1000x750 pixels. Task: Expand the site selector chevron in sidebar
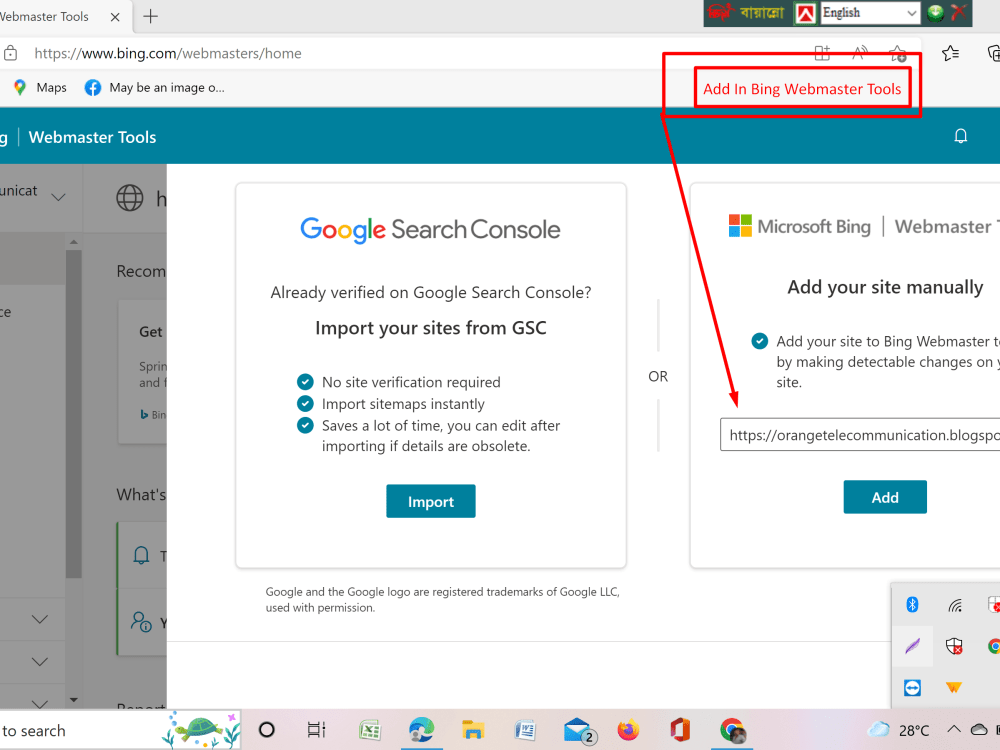click(59, 197)
